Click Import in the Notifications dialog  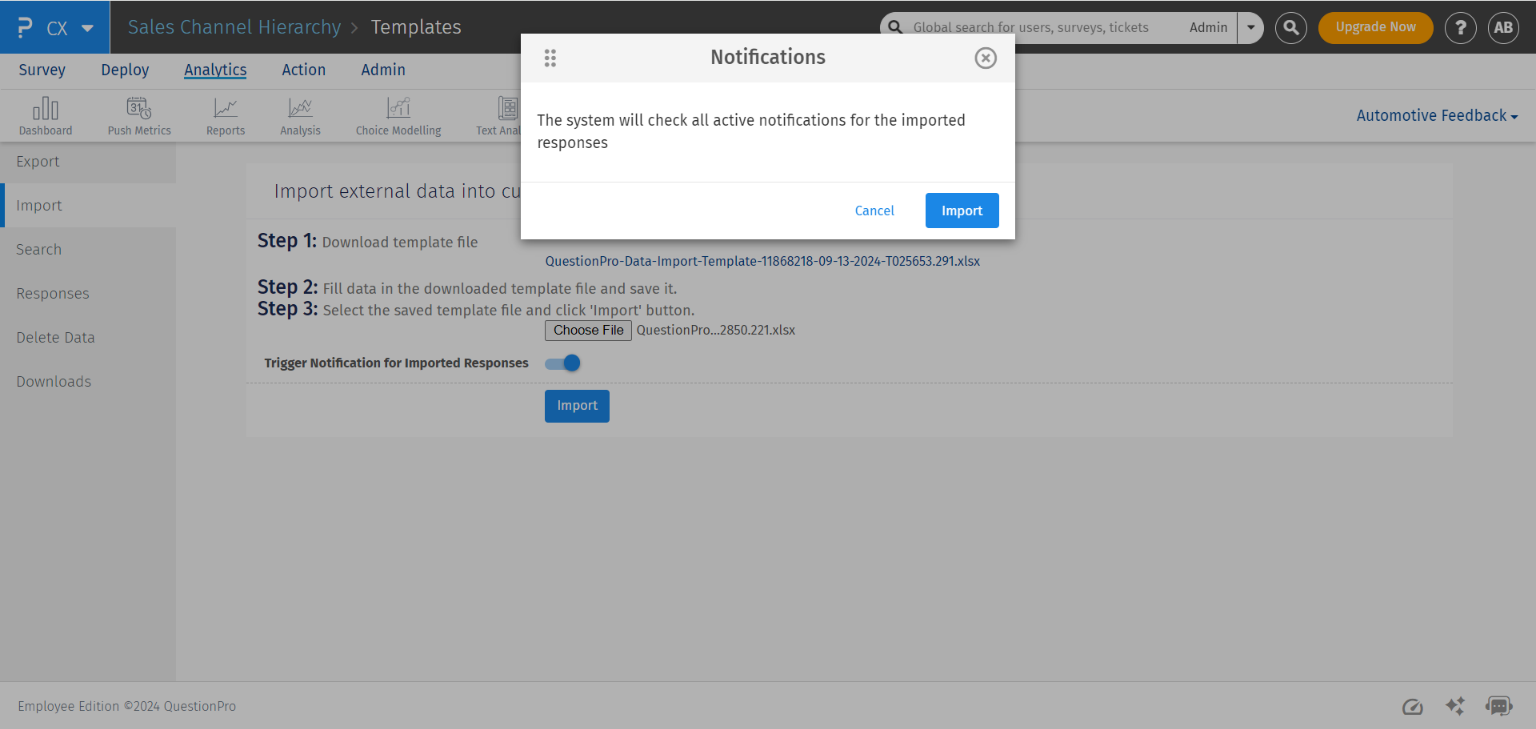[x=962, y=211]
